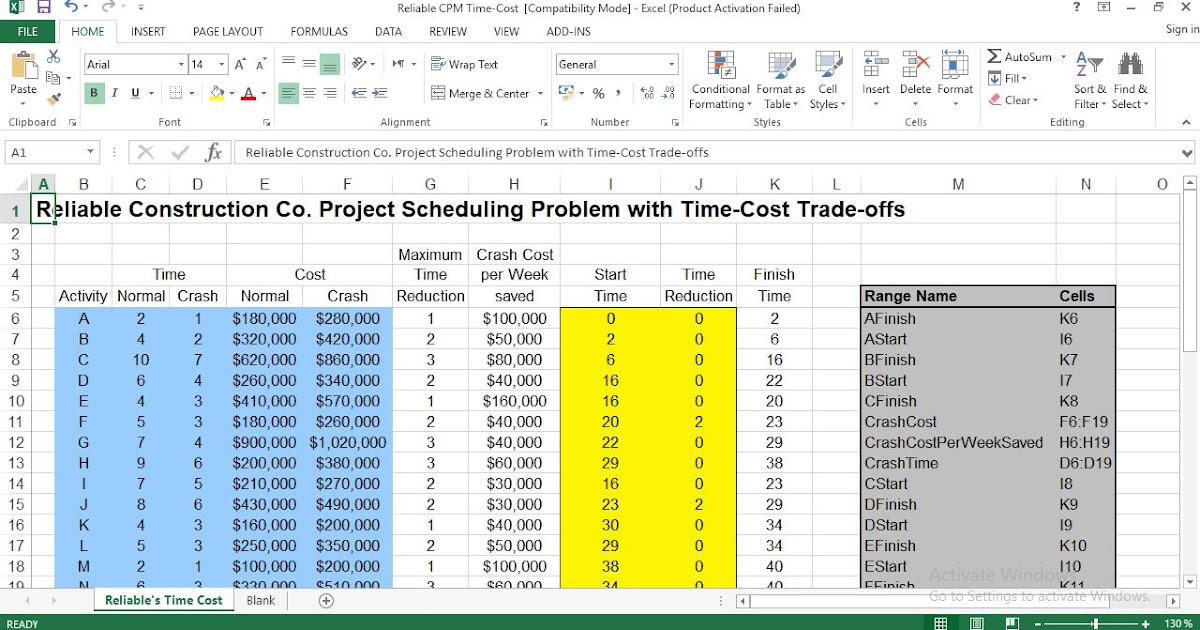Open the font size 14 dropdown

222,64
